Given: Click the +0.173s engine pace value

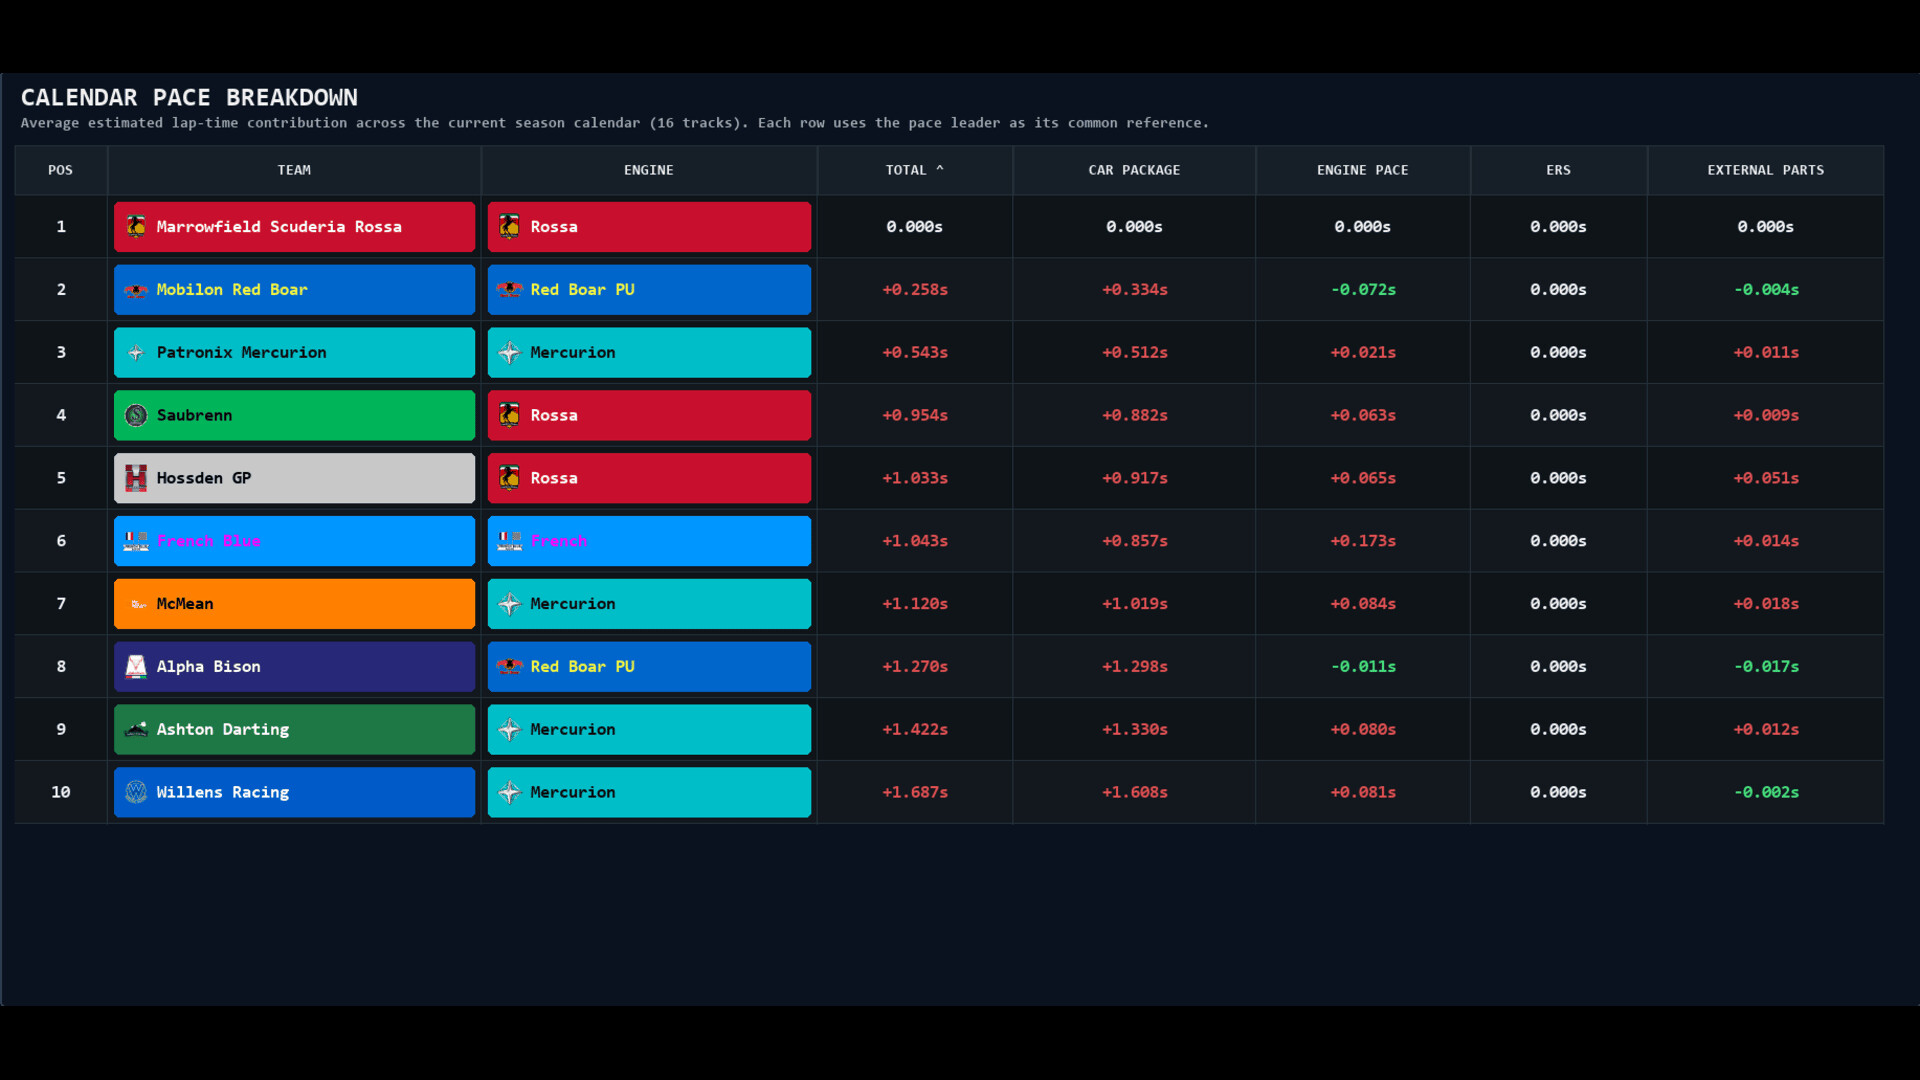Looking at the screenshot, I should click(1363, 541).
